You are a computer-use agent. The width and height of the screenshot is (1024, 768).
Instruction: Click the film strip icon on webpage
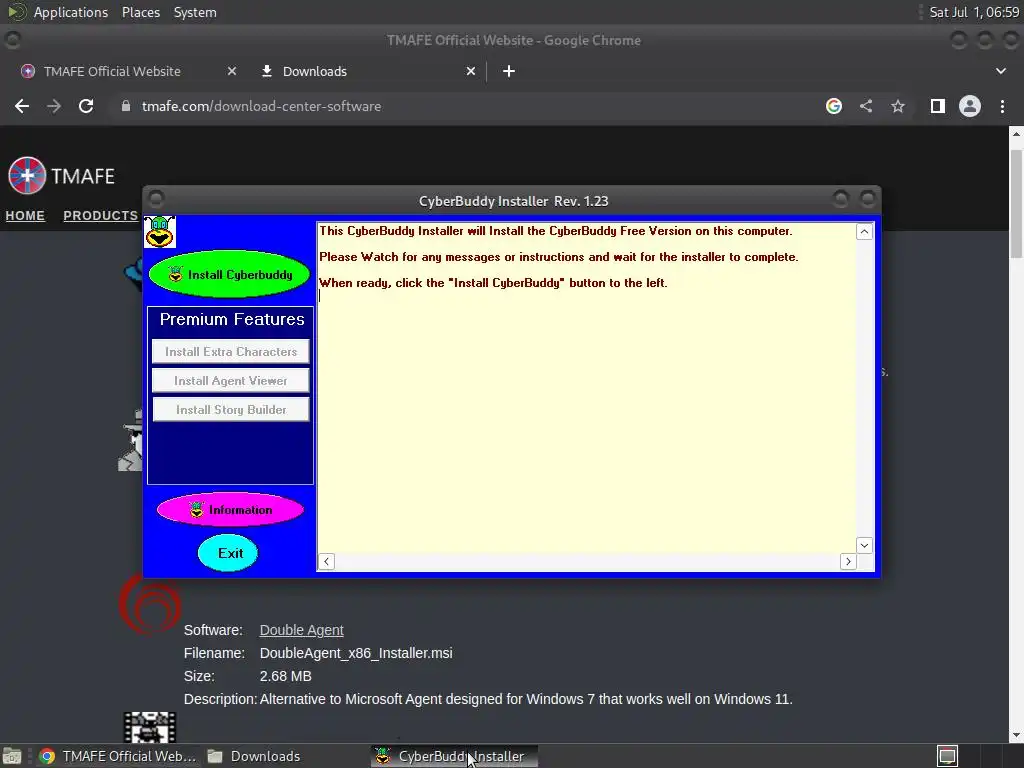[x=150, y=728]
